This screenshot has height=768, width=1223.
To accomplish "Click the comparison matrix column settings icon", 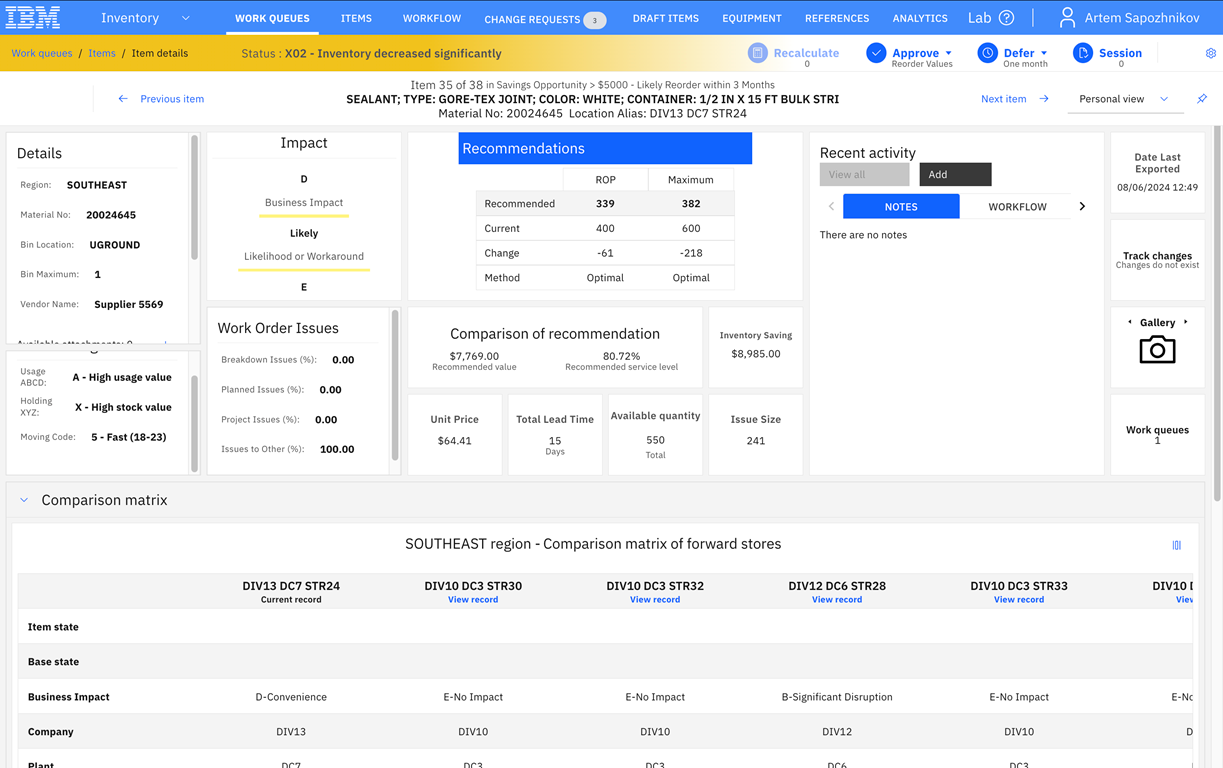I will 1176,545.
